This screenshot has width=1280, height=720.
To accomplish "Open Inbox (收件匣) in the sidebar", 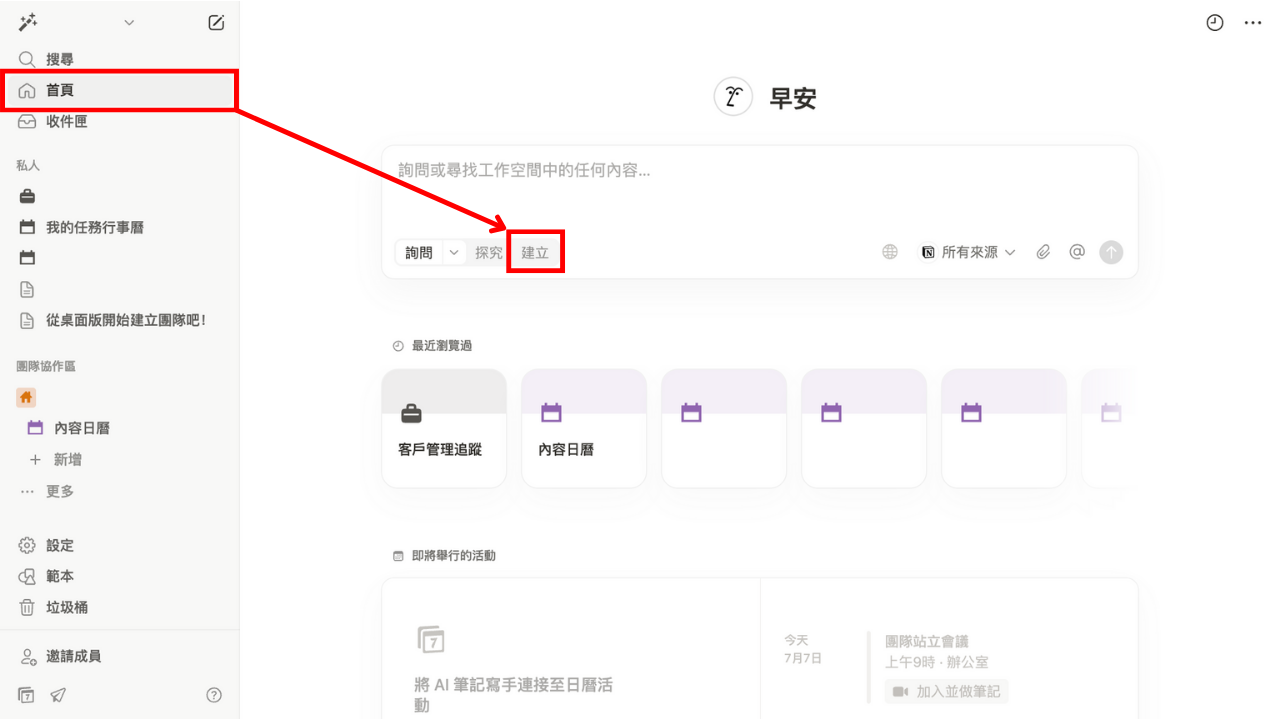I will 120,121.
